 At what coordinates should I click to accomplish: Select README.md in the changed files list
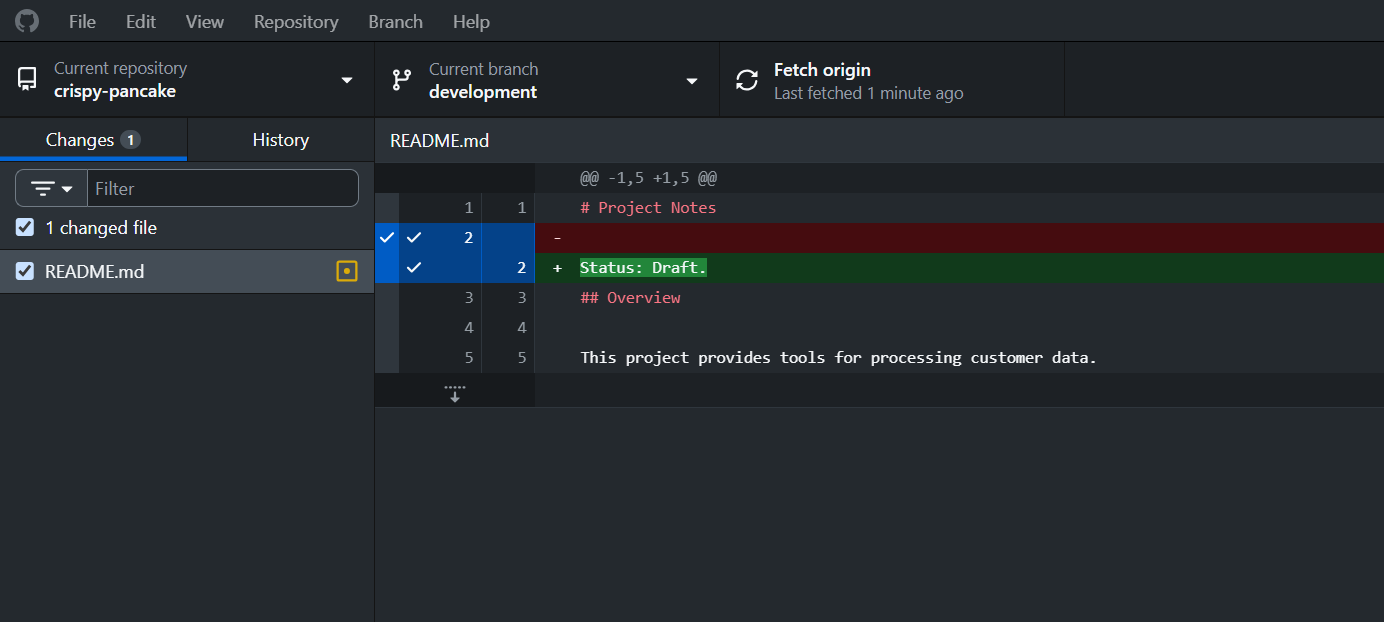coord(187,271)
